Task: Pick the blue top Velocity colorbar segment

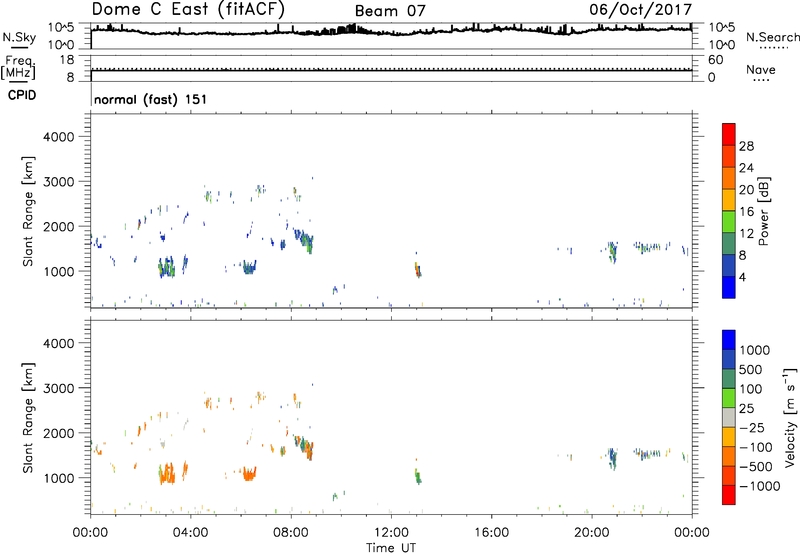Action: [729, 340]
